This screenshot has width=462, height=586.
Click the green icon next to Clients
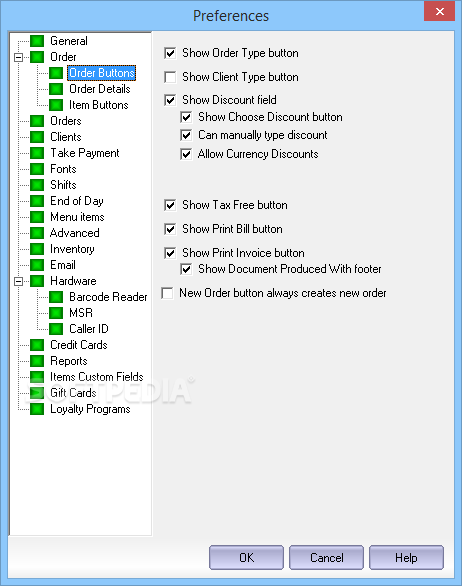coord(37,137)
